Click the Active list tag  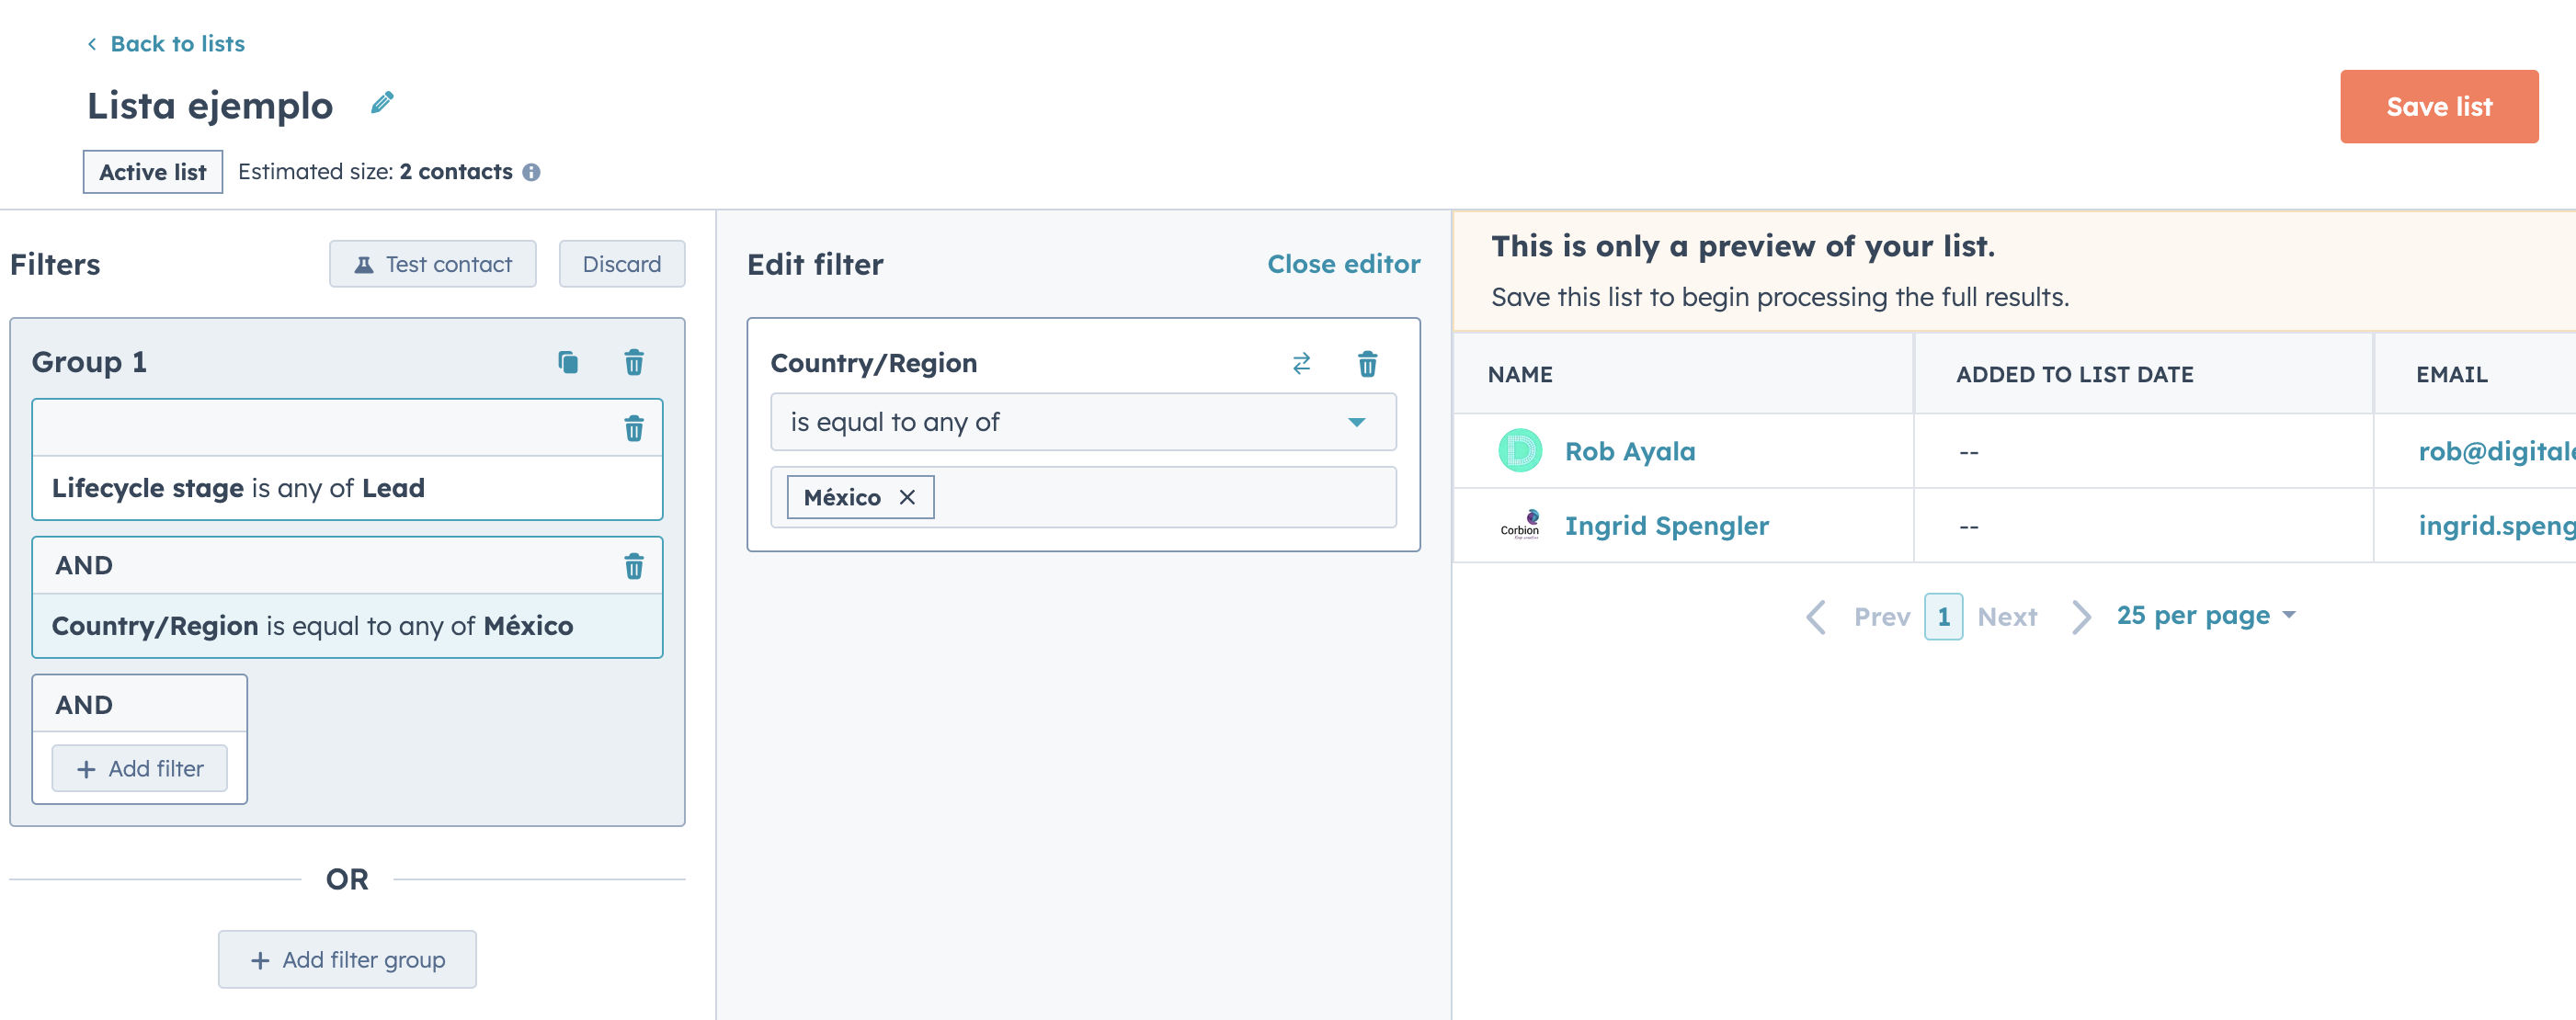point(152,172)
